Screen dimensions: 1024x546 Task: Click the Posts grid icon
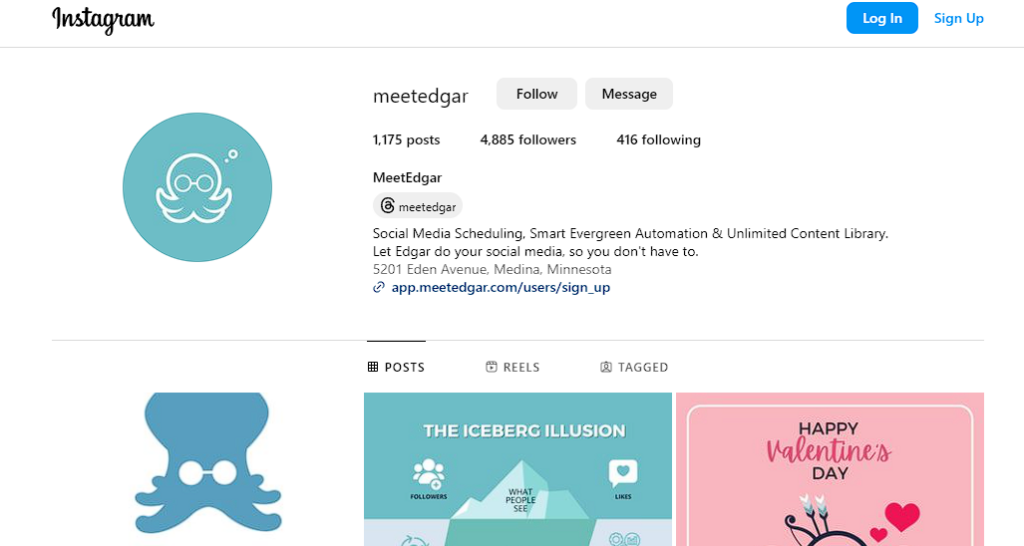point(373,367)
